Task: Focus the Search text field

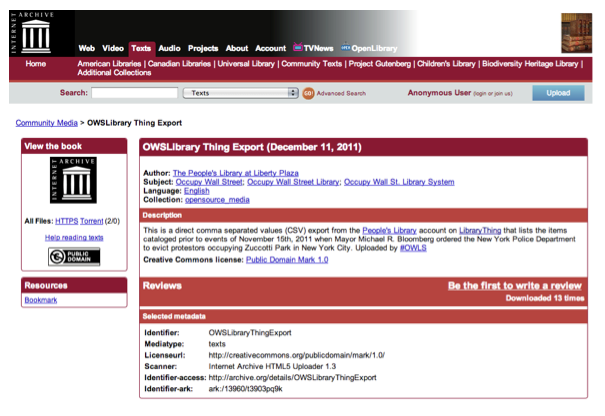Action: pos(134,93)
